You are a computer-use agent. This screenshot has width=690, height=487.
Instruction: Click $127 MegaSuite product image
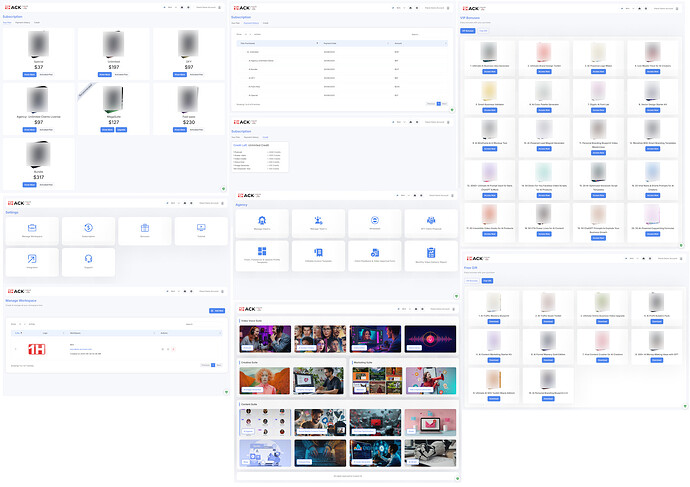(114, 99)
